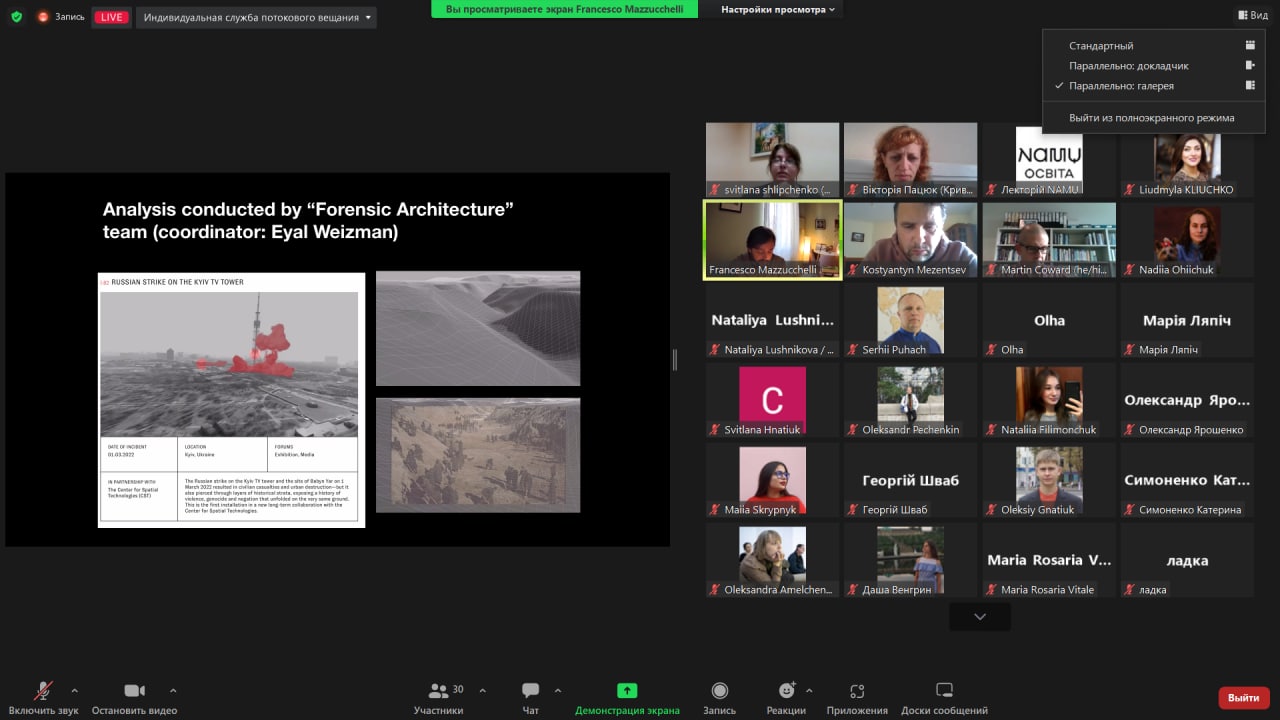This screenshot has width=1280, height=720.
Task: Select Даша Венгрин participant tile
Action: click(910, 560)
